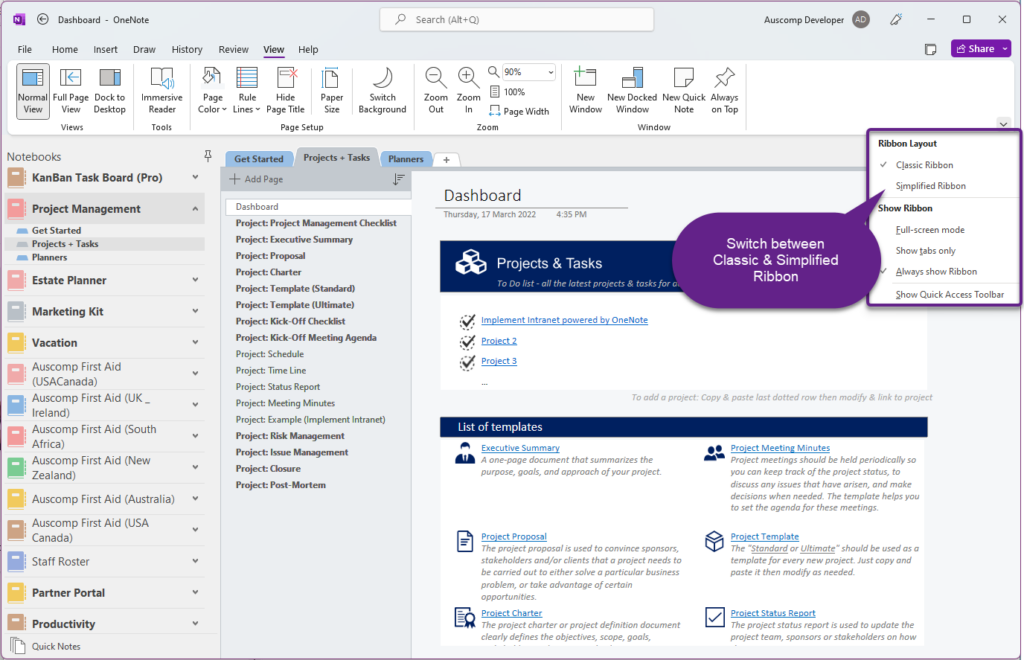Open the Page Color dropdown

click(x=210, y=88)
